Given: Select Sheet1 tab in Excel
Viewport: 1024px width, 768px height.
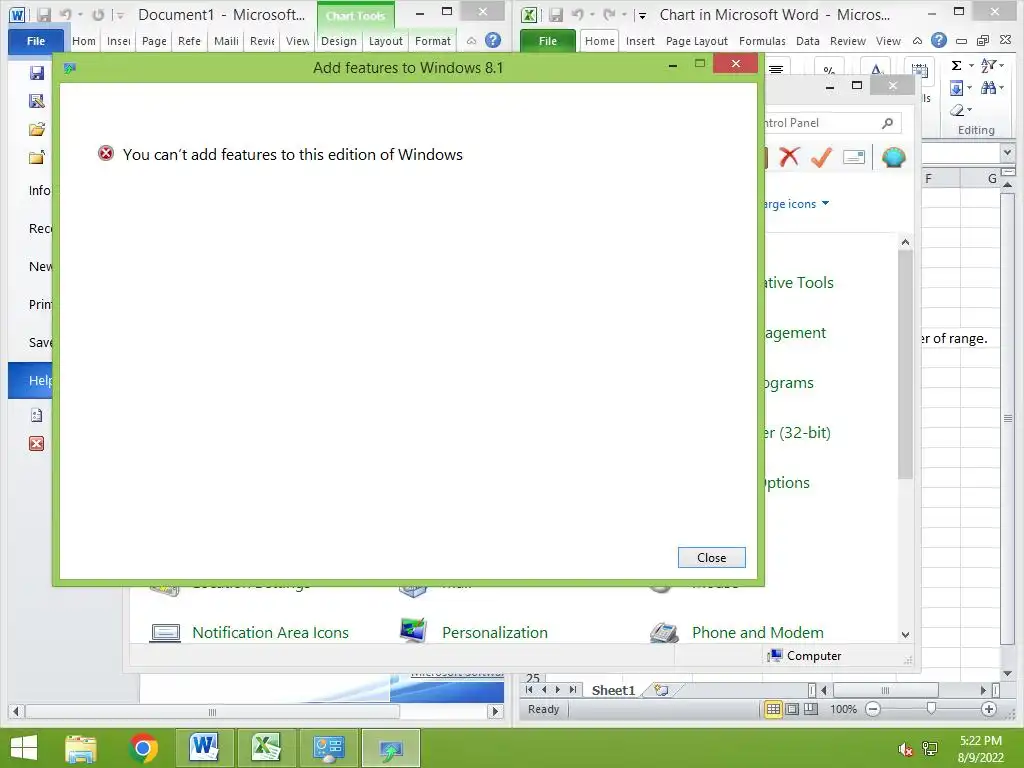Looking at the screenshot, I should point(613,690).
